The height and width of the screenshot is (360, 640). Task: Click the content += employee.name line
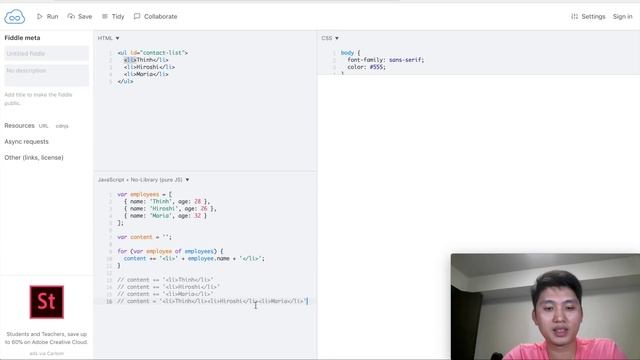(194, 258)
